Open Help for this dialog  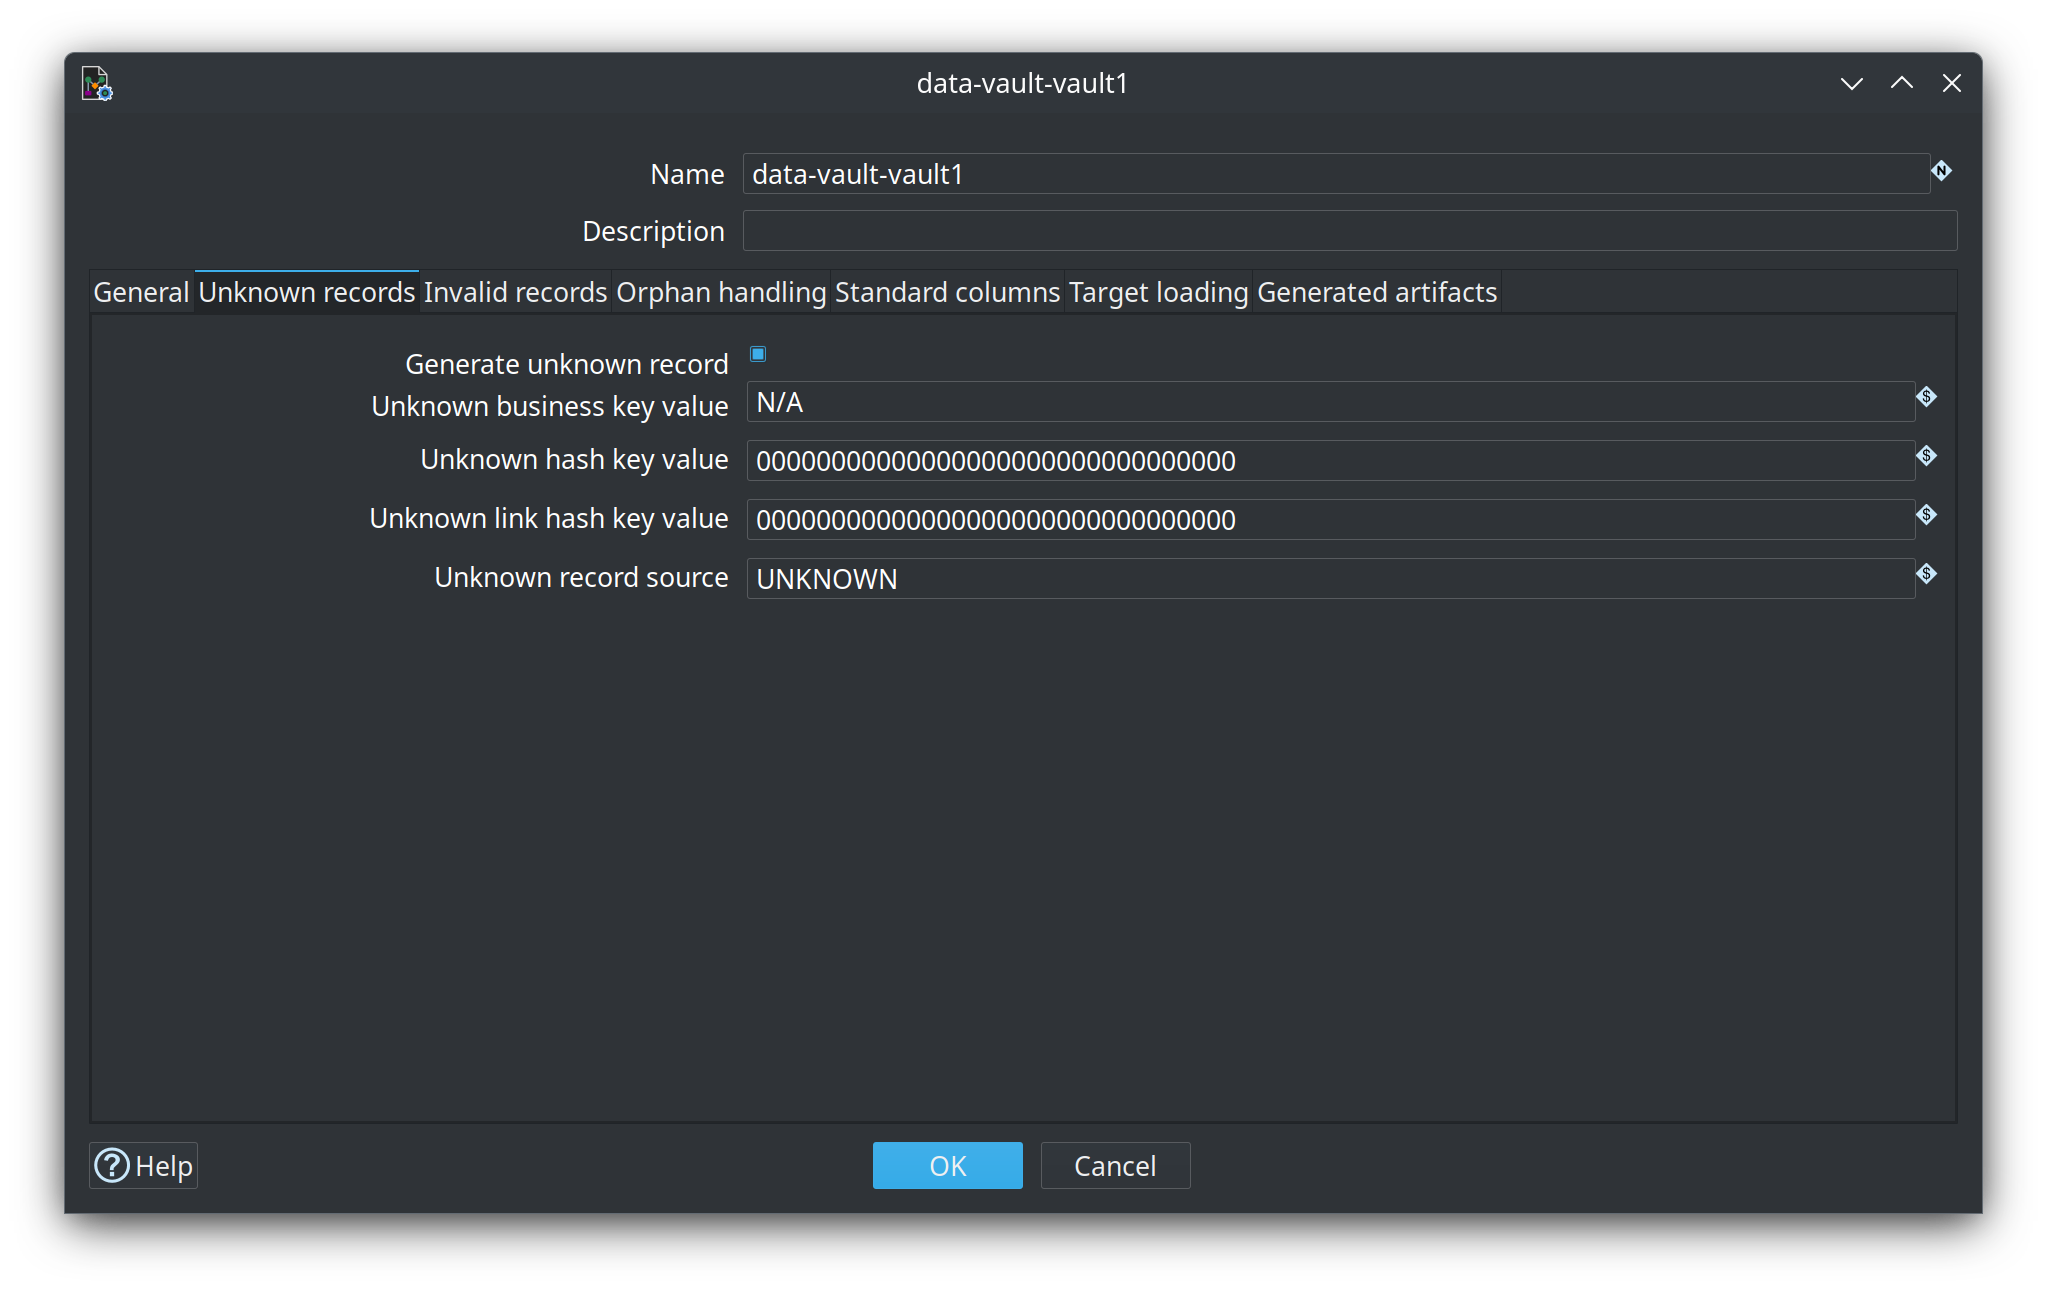tap(143, 1166)
